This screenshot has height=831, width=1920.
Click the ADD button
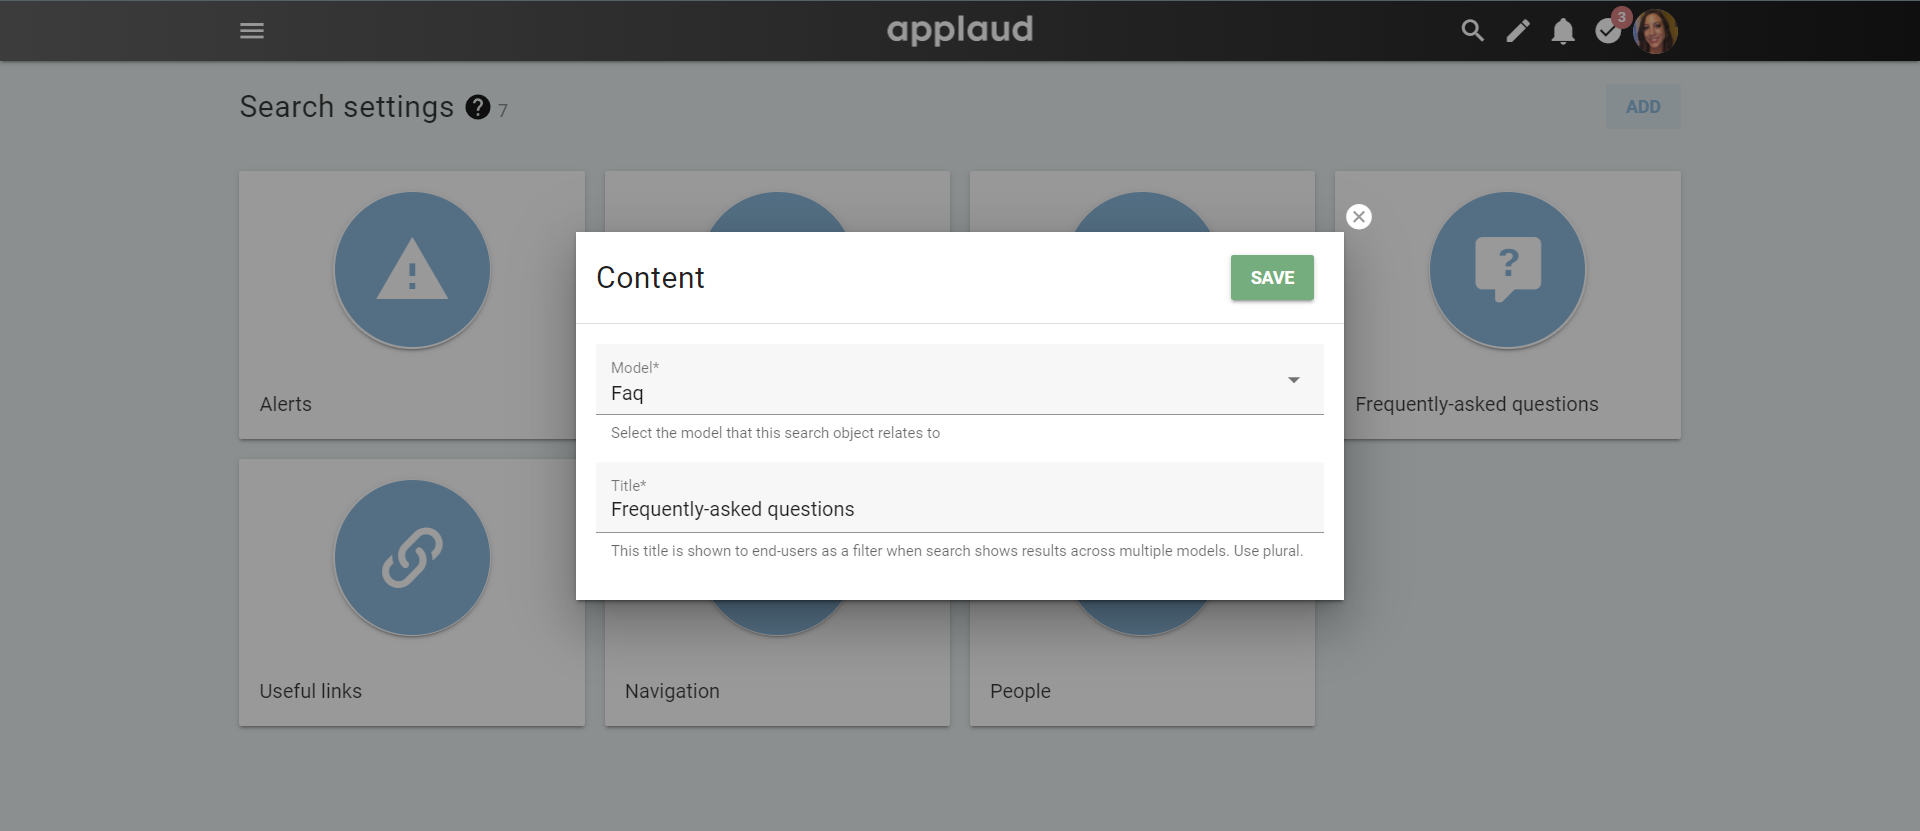1643,107
